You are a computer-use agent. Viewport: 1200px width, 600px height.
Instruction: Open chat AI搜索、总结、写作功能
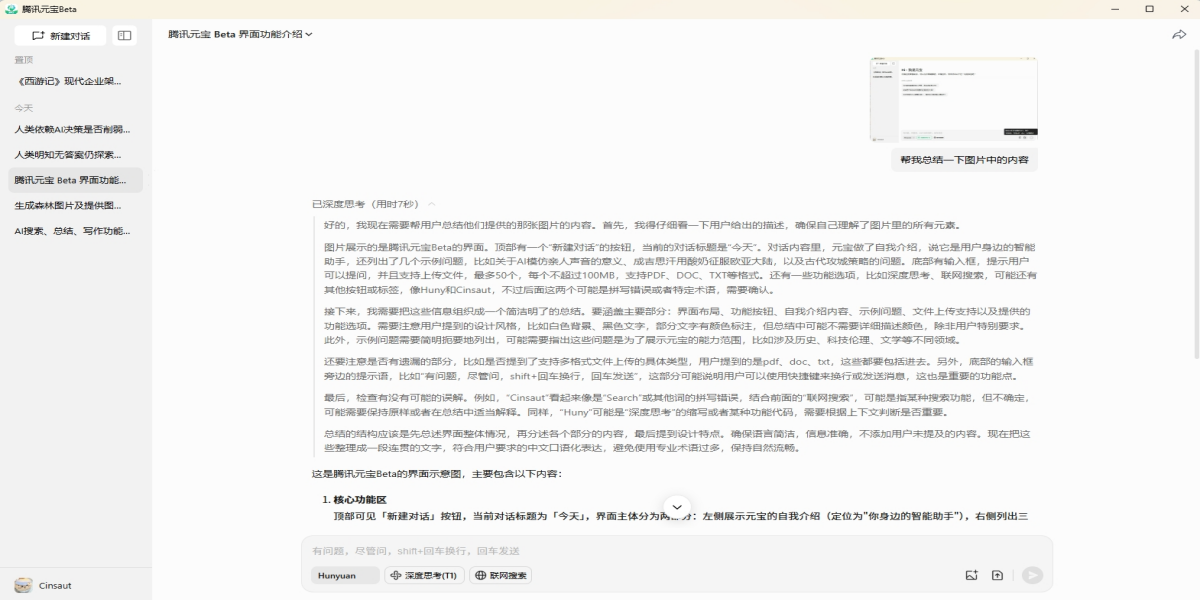(x=72, y=231)
